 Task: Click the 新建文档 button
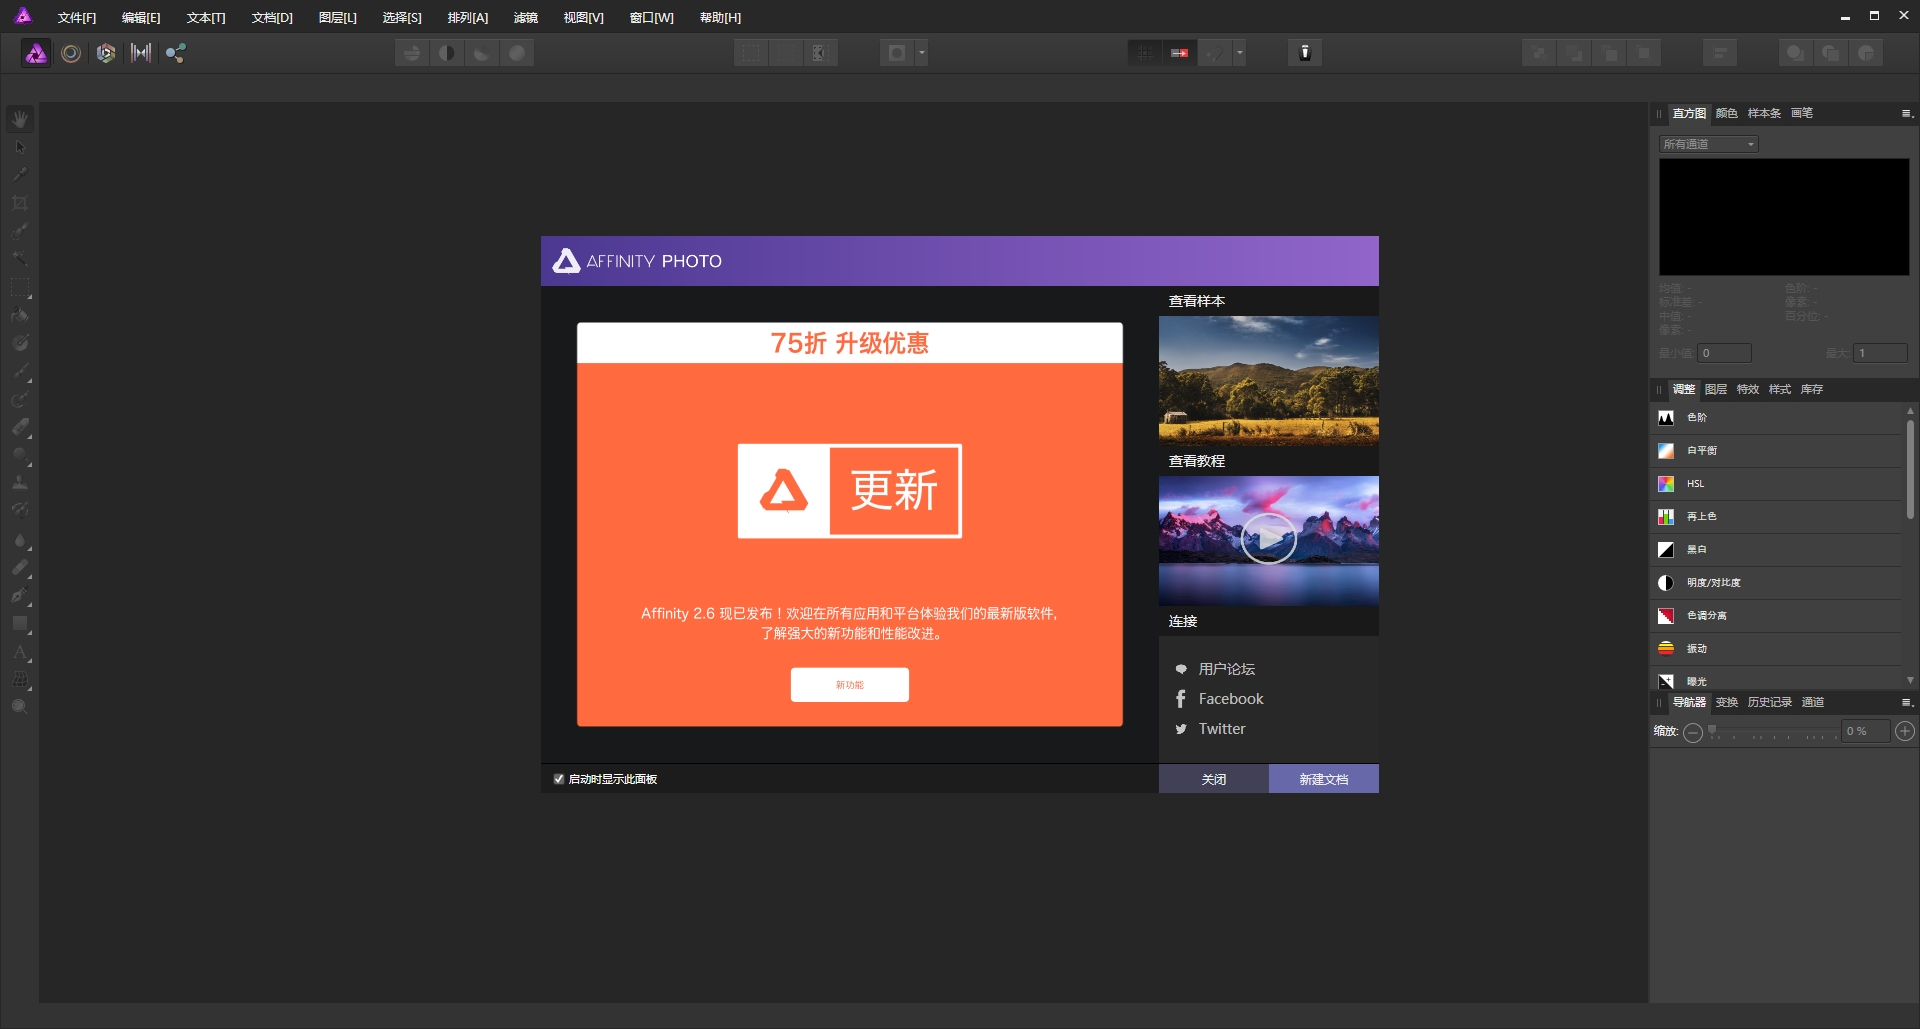pos(1323,778)
